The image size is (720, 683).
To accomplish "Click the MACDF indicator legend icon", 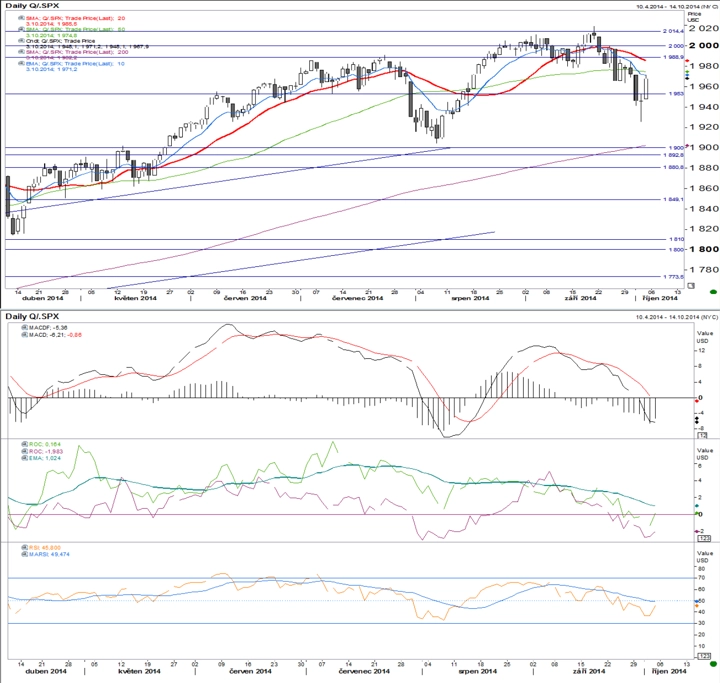I will pyautogui.click(x=24, y=327).
